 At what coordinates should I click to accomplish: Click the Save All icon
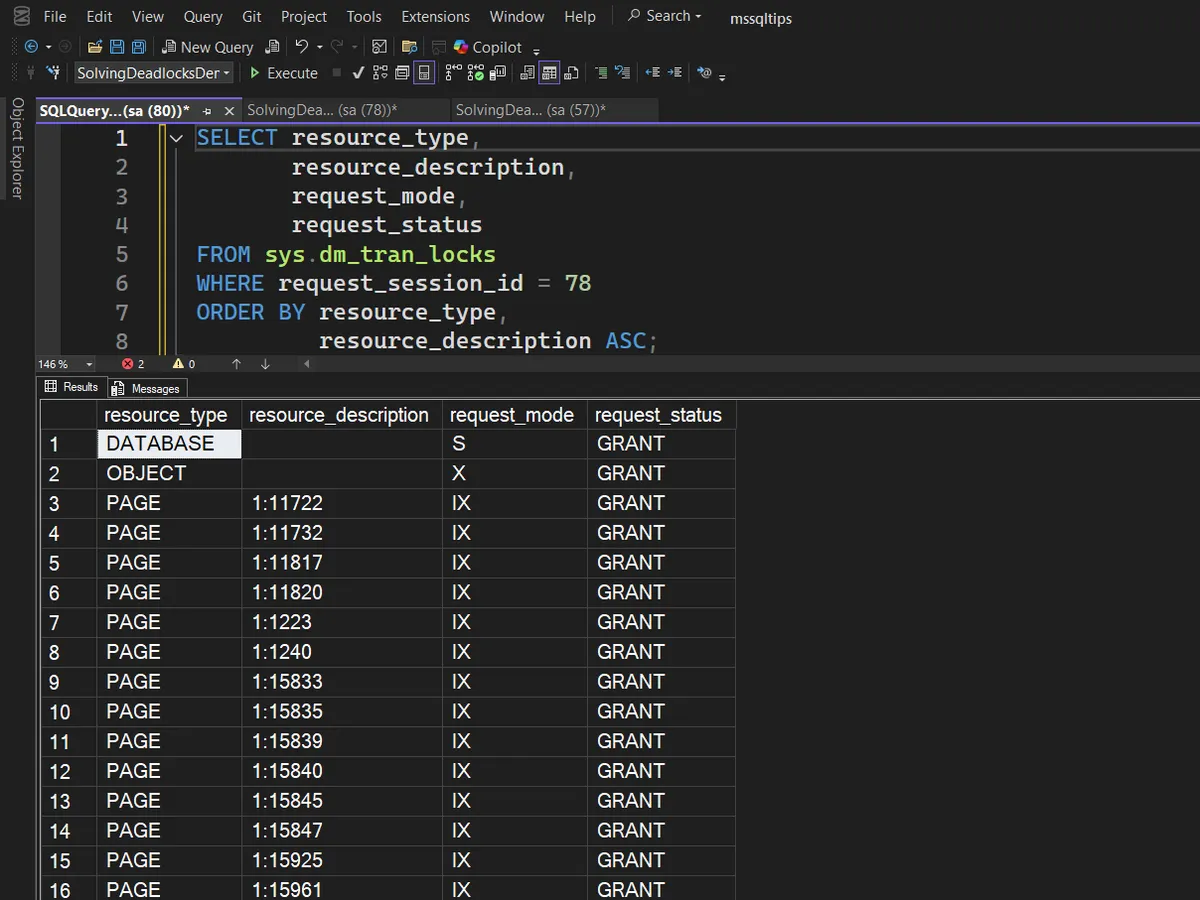(x=138, y=47)
